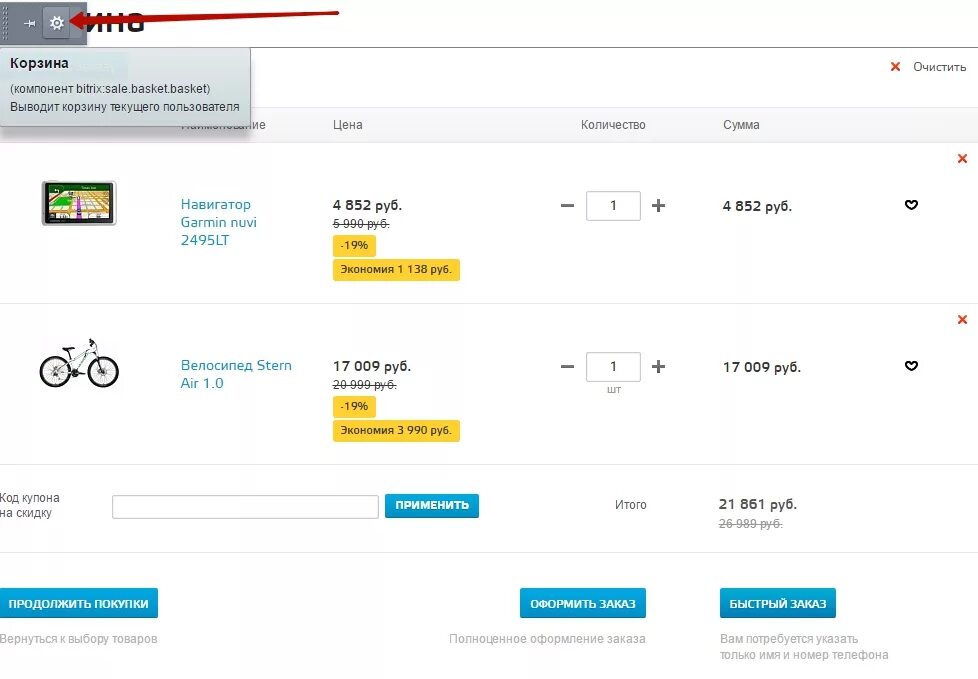Screen dimensions: 978x679
Task: Click Экономия 3 990 руб. badge
Action: 396,430
